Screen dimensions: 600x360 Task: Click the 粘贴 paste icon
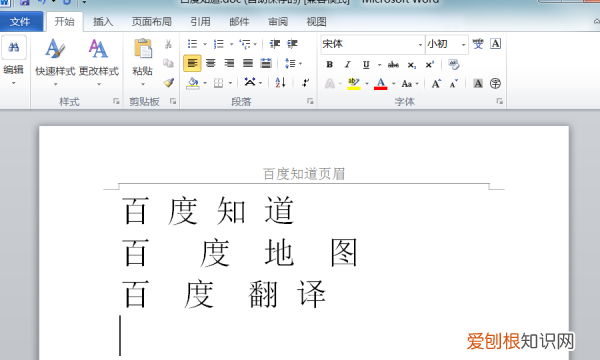(x=143, y=49)
